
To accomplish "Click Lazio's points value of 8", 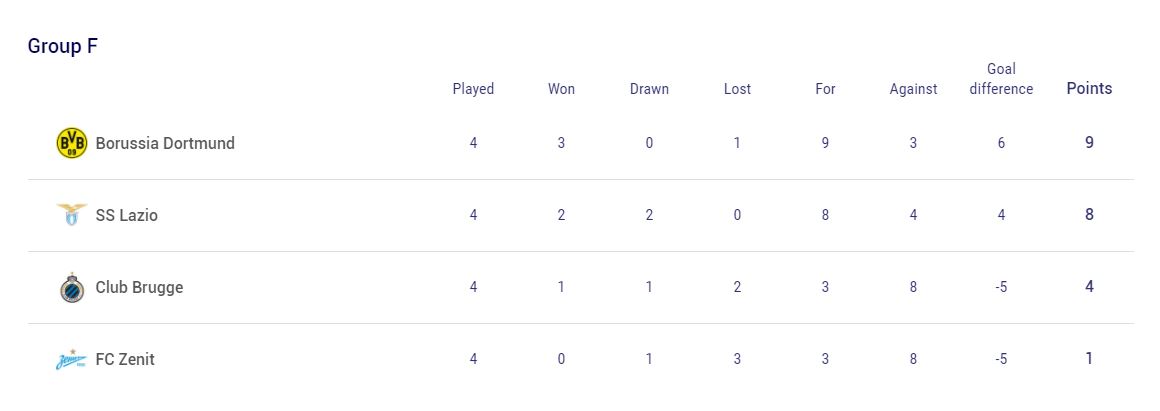I will click(1089, 215).
